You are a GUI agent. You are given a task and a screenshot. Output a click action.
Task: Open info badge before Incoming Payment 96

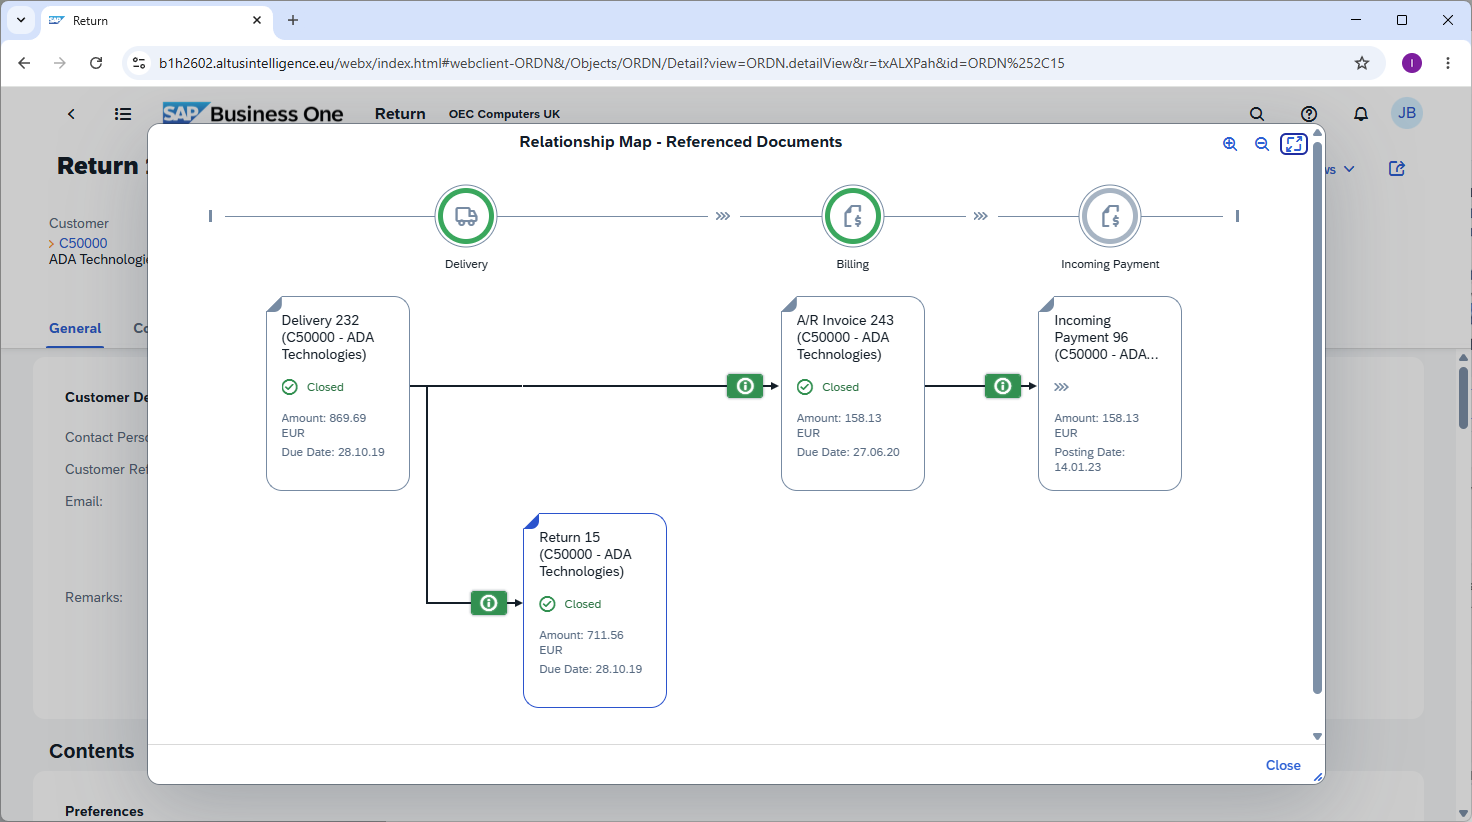[x=1003, y=386]
